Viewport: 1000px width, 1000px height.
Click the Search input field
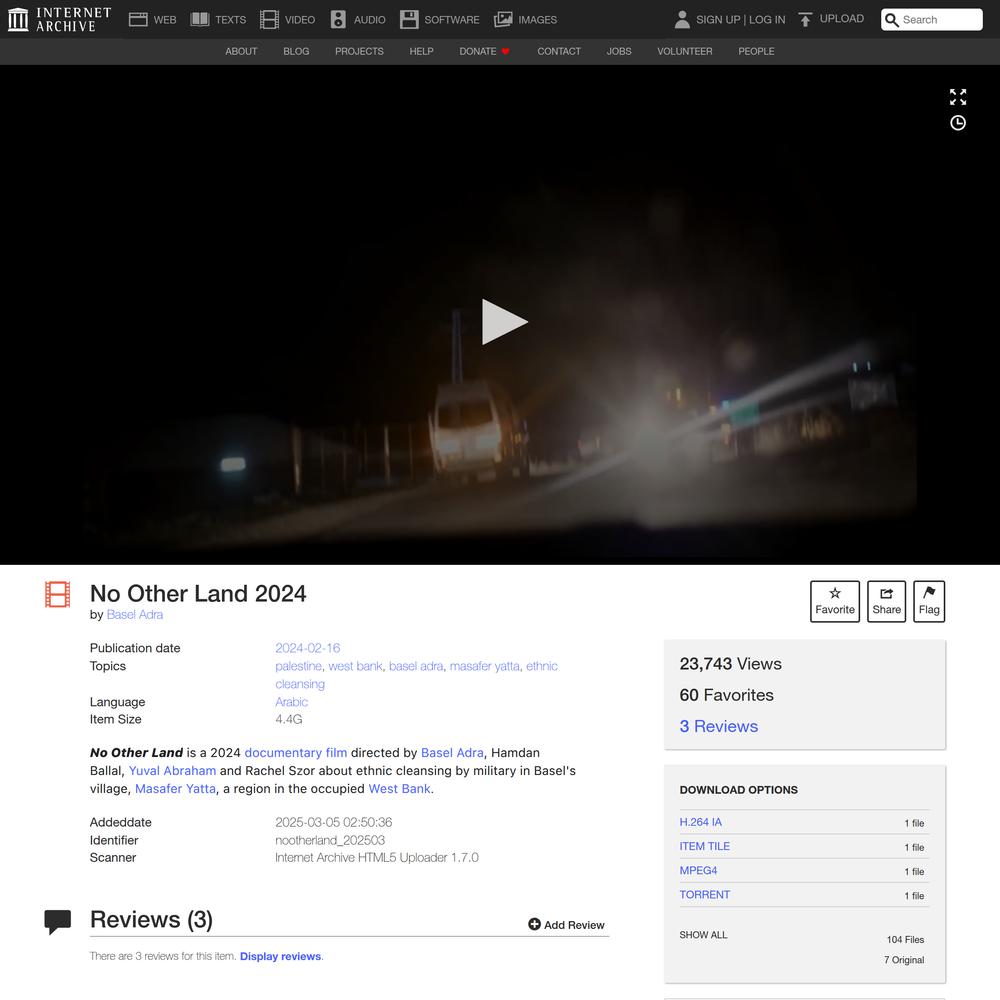tap(932, 20)
